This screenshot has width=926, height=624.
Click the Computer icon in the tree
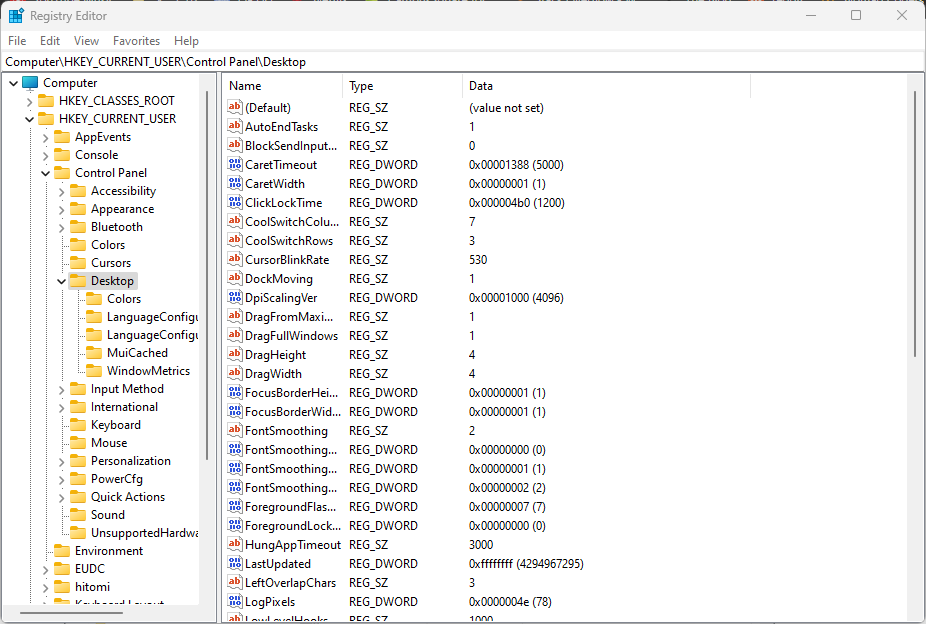pos(30,83)
